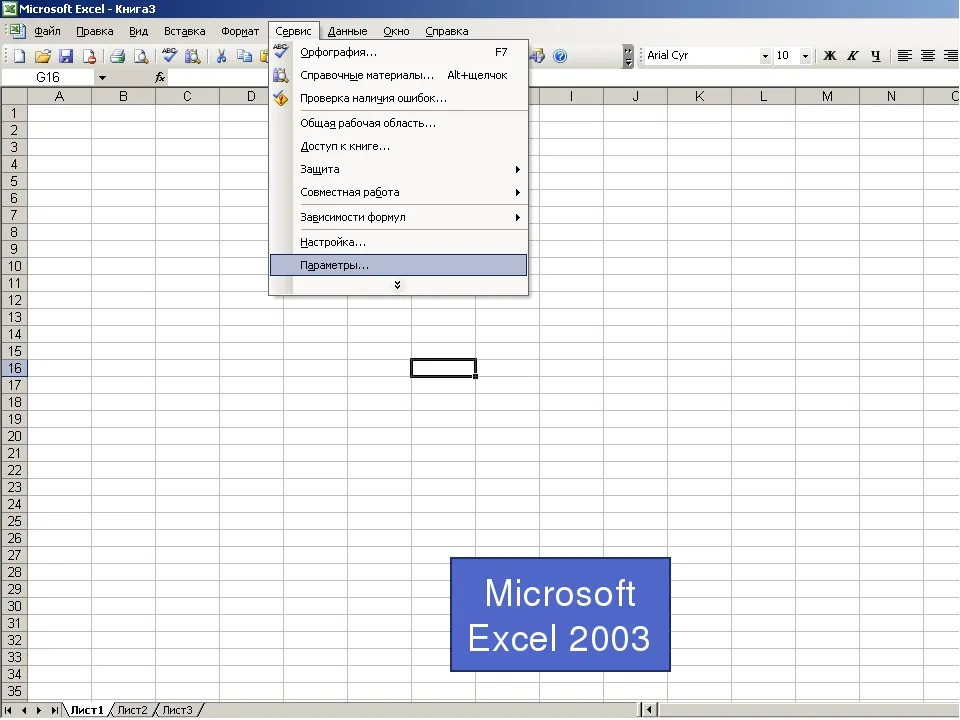Expand the full Сервис menu with chevron
Screen dimensions: 960x720
(397, 285)
